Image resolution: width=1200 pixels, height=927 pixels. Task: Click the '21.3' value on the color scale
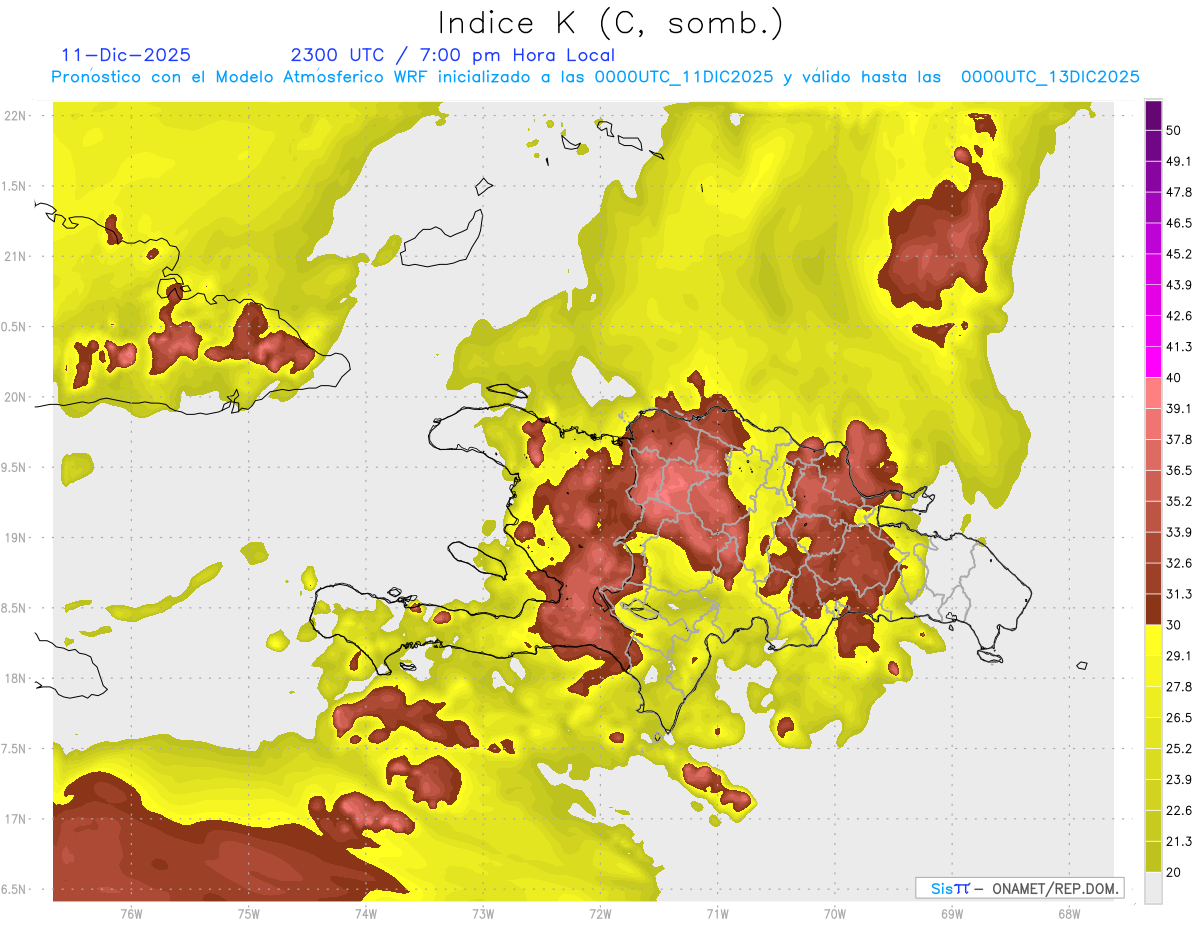(x=1179, y=841)
